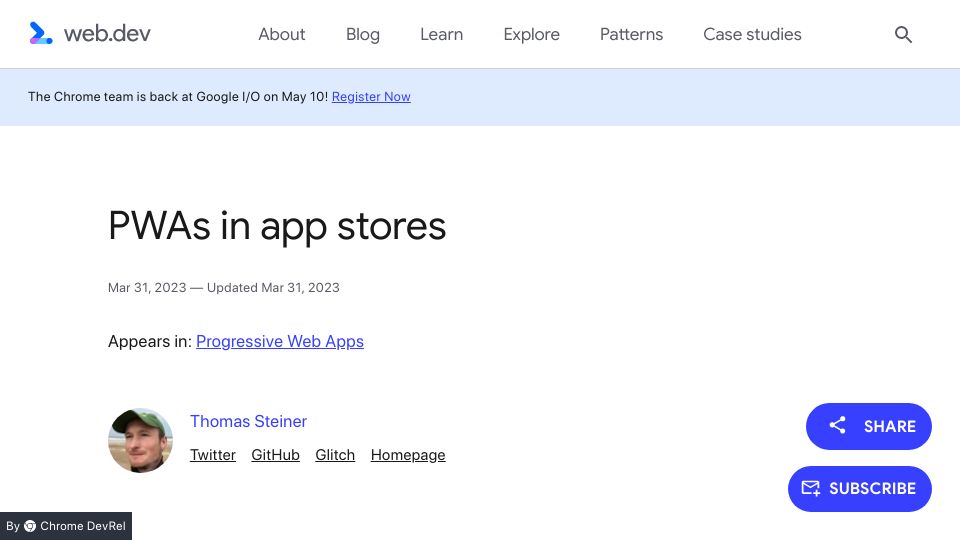
Task: Open the author's GitHub link
Action: [276, 455]
